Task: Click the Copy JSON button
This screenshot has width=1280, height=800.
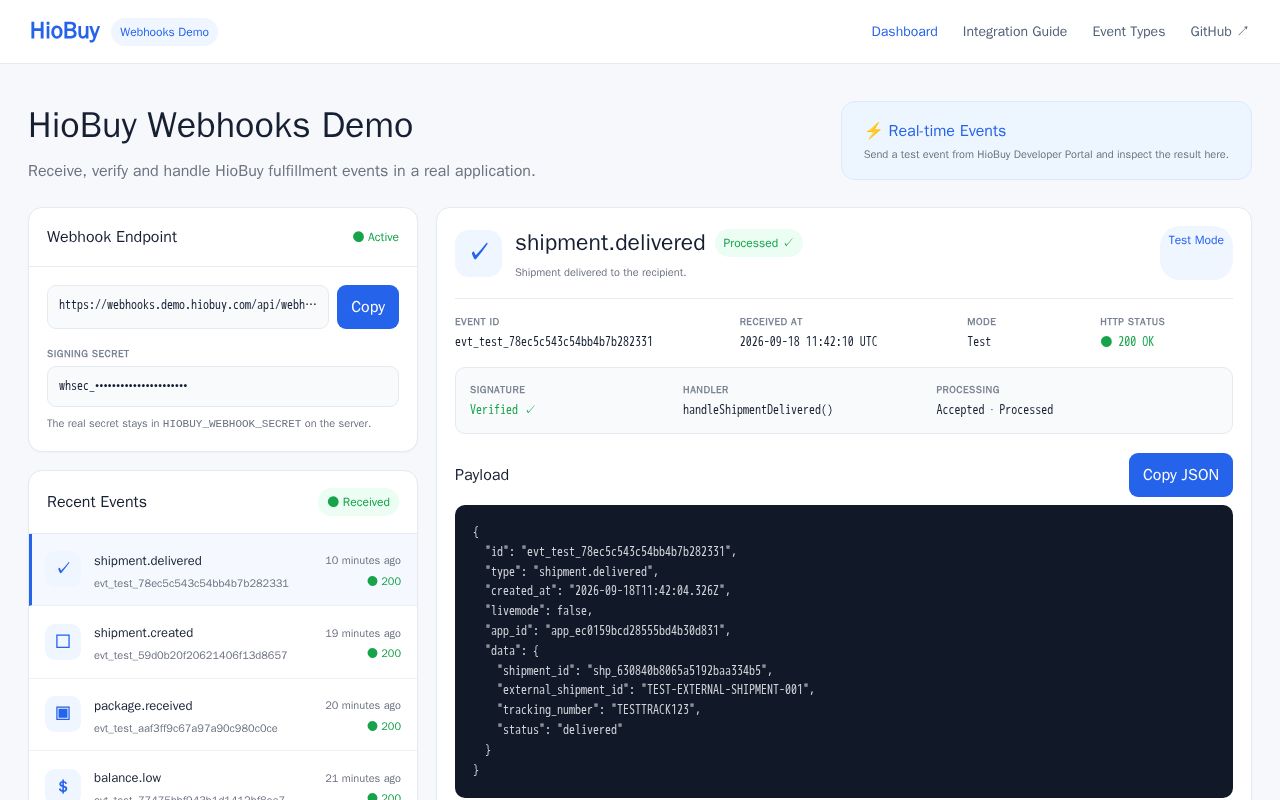Action: coord(1180,475)
